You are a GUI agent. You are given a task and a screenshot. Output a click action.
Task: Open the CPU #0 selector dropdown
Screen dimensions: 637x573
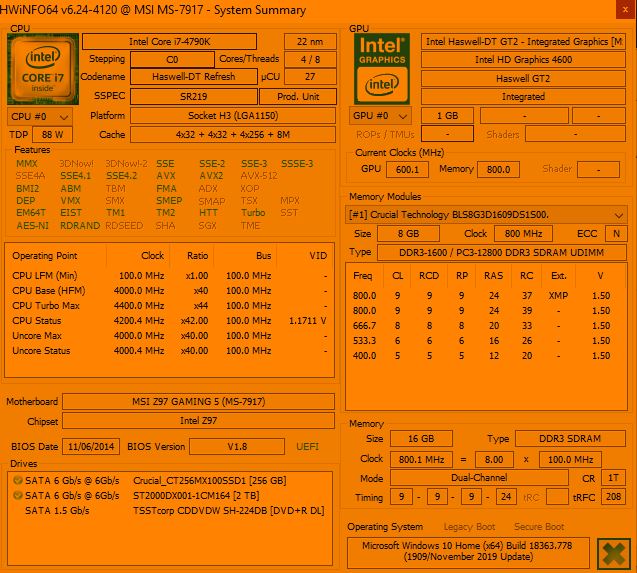coord(40,117)
